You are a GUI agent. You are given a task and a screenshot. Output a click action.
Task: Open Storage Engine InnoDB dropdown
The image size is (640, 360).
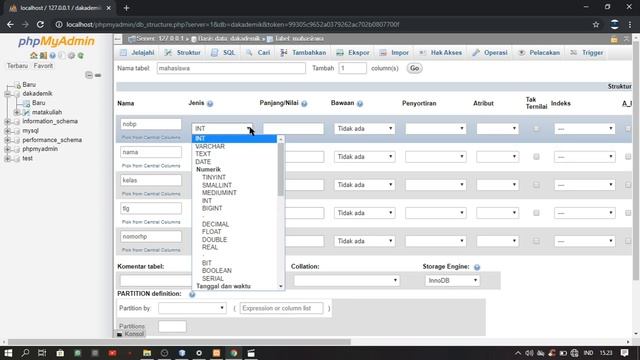pos(452,281)
